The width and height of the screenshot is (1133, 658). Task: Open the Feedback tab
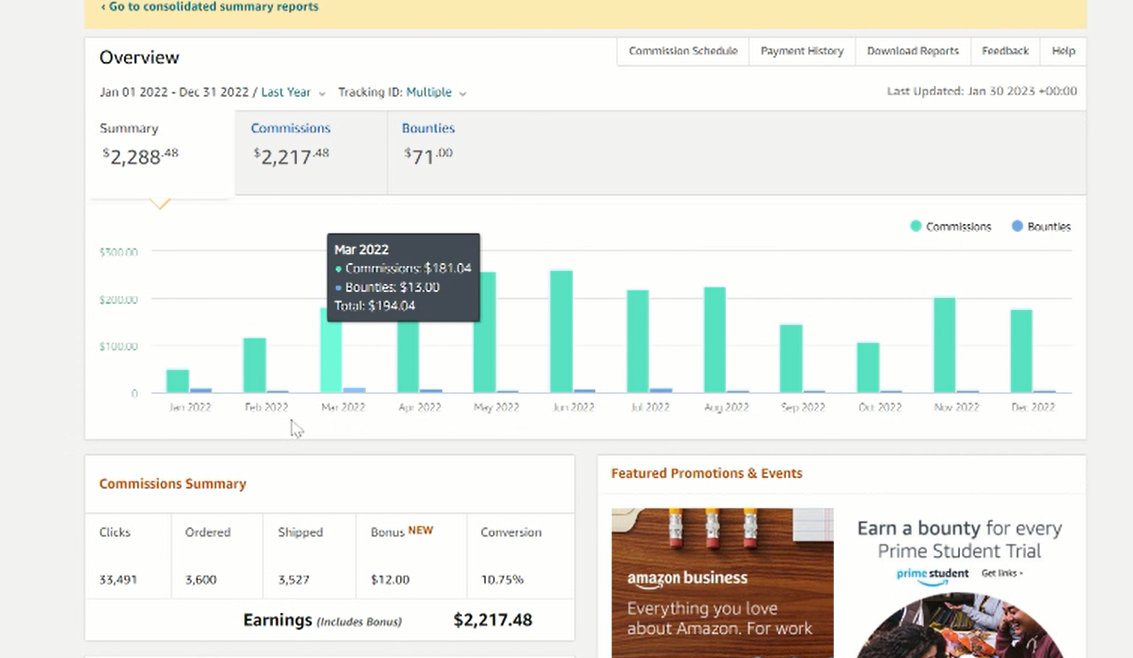point(1005,51)
